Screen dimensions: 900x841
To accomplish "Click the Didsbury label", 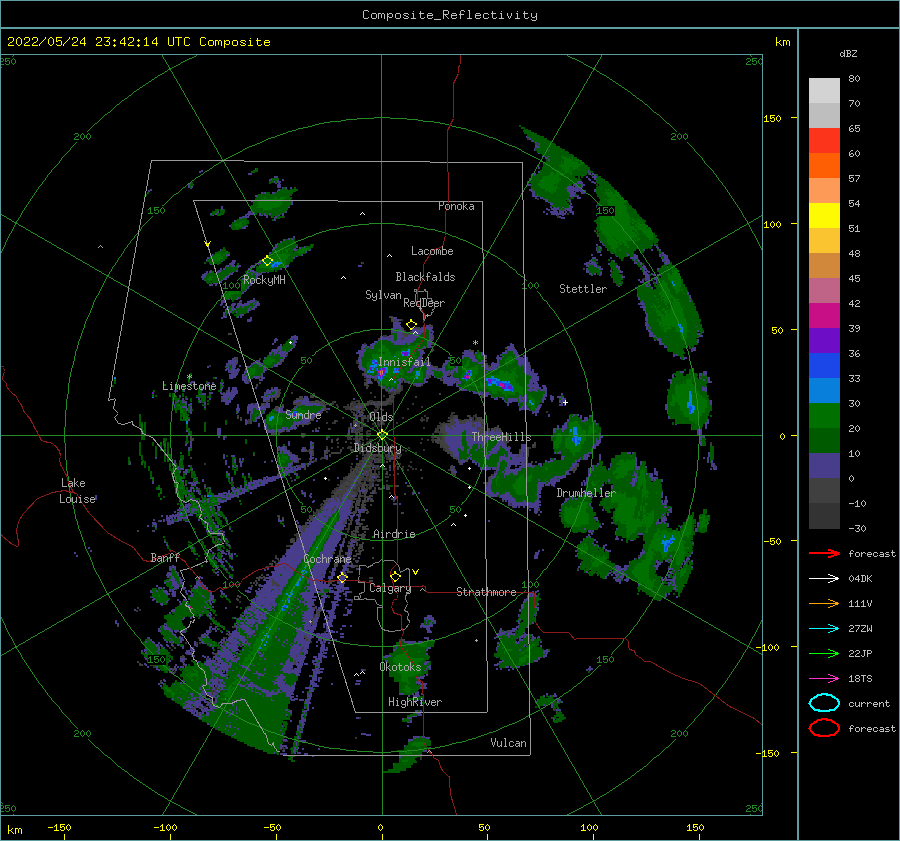I will point(378,448).
